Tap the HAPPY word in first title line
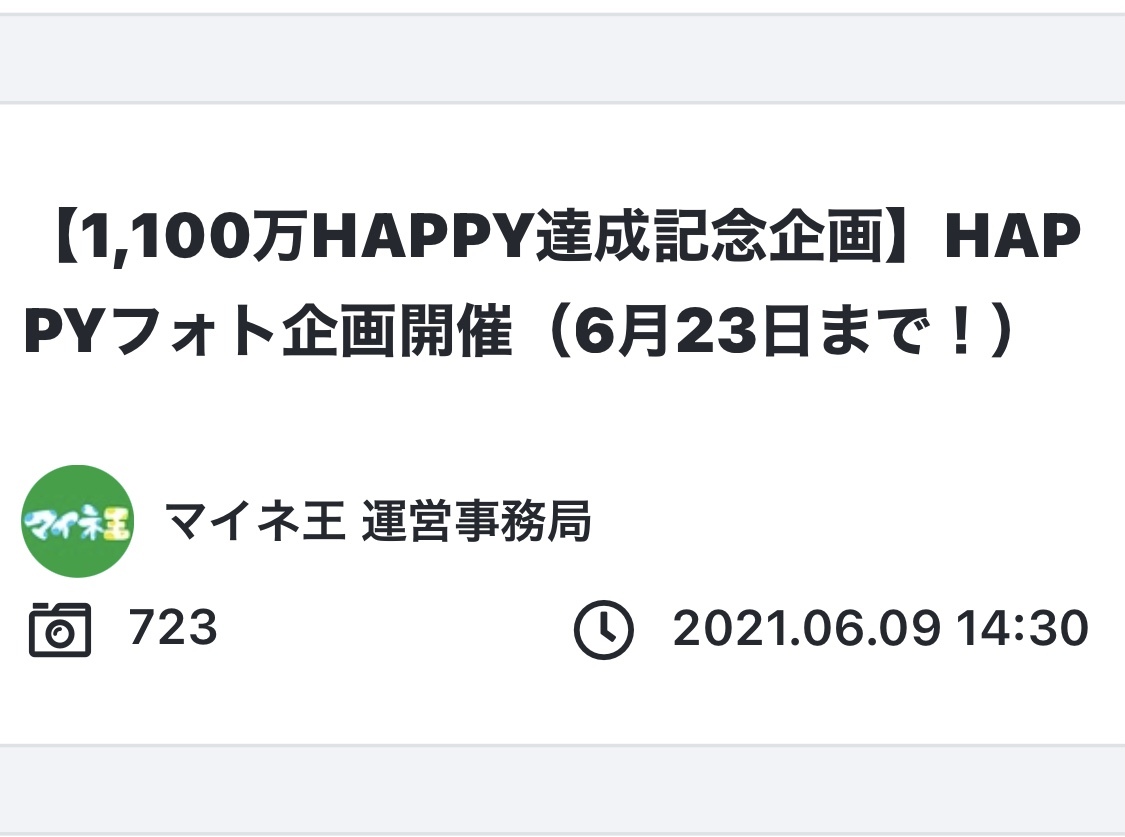This screenshot has height=837, width=1125. (x=423, y=236)
